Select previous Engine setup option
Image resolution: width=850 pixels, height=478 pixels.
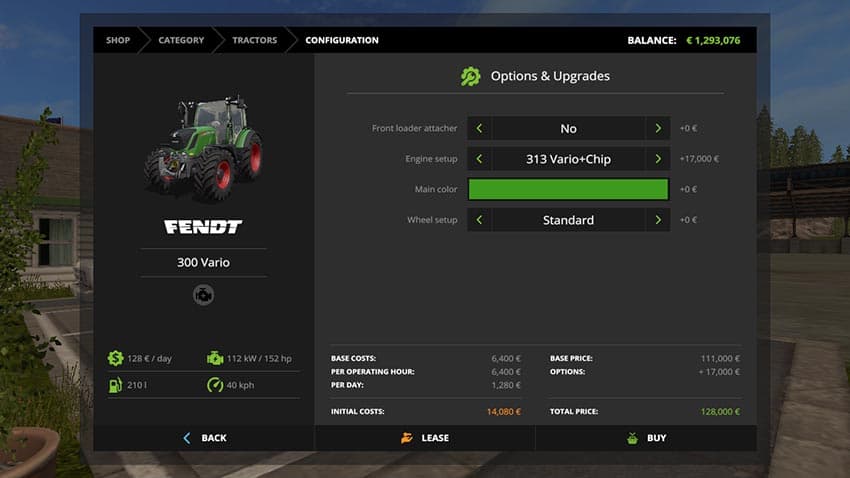point(479,159)
